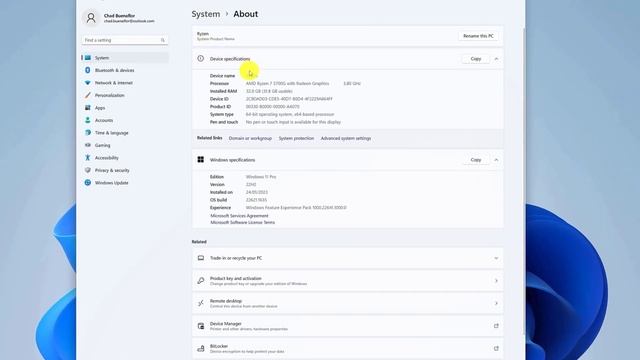The width and height of the screenshot is (640, 360).
Task: Click the key icon for Product key and activation
Action: coord(201,281)
